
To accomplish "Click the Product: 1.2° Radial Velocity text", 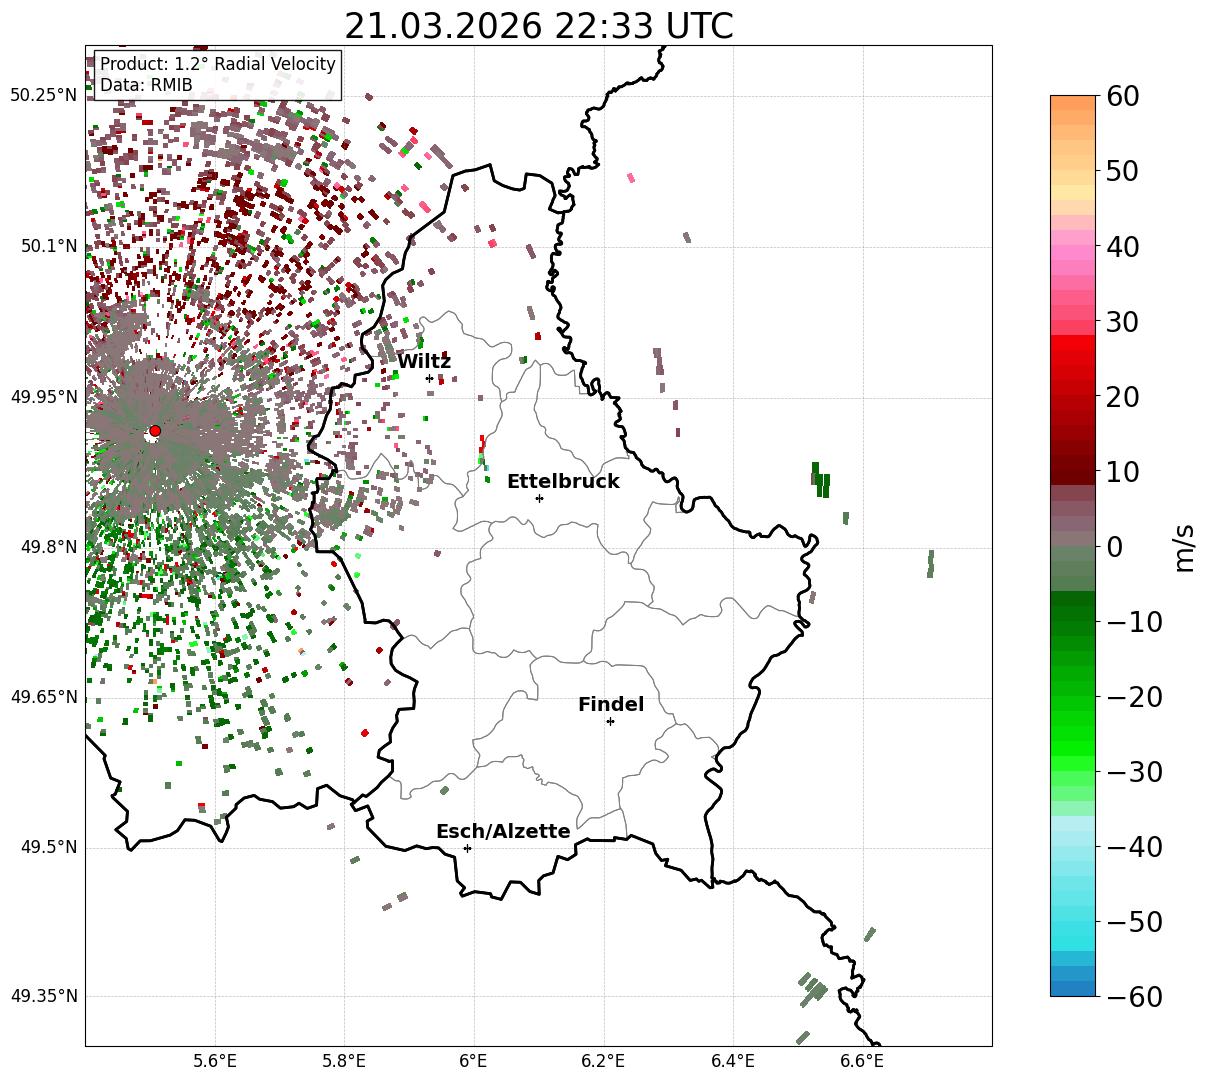I will pyautogui.click(x=218, y=64).
